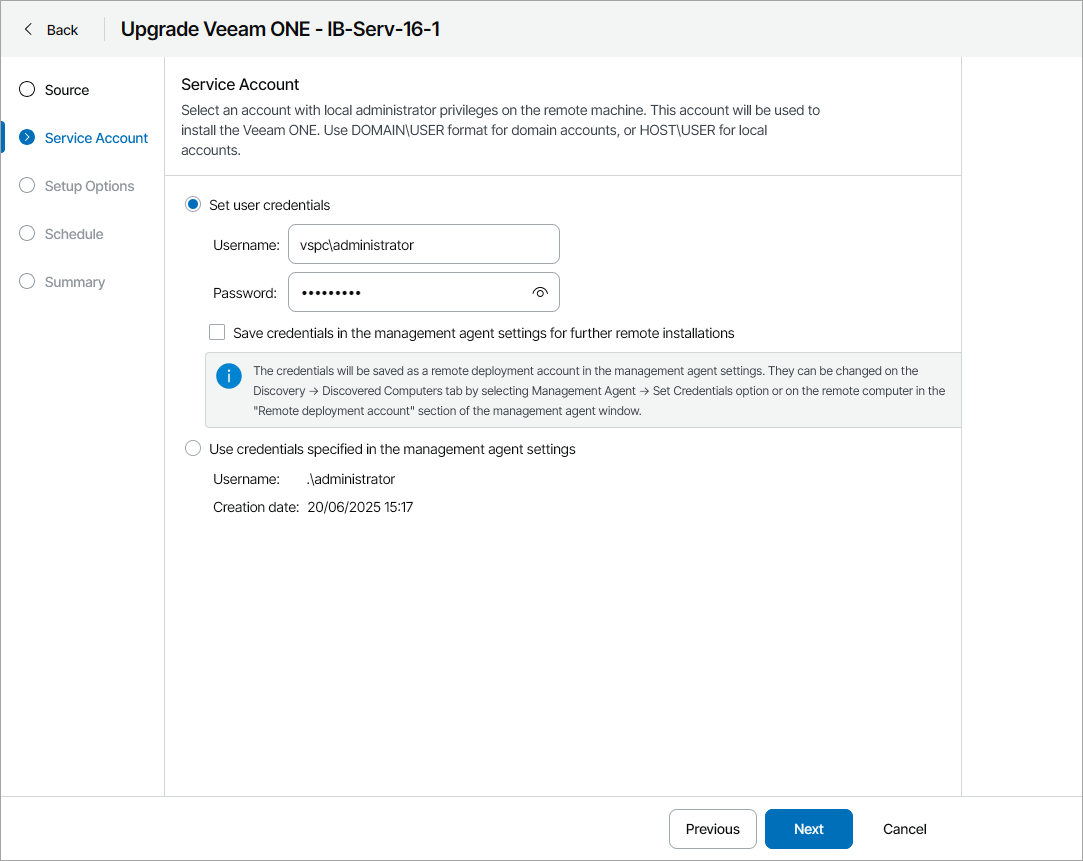Click the Source step circle icon
The height and width of the screenshot is (861, 1083).
click(27, 89)
